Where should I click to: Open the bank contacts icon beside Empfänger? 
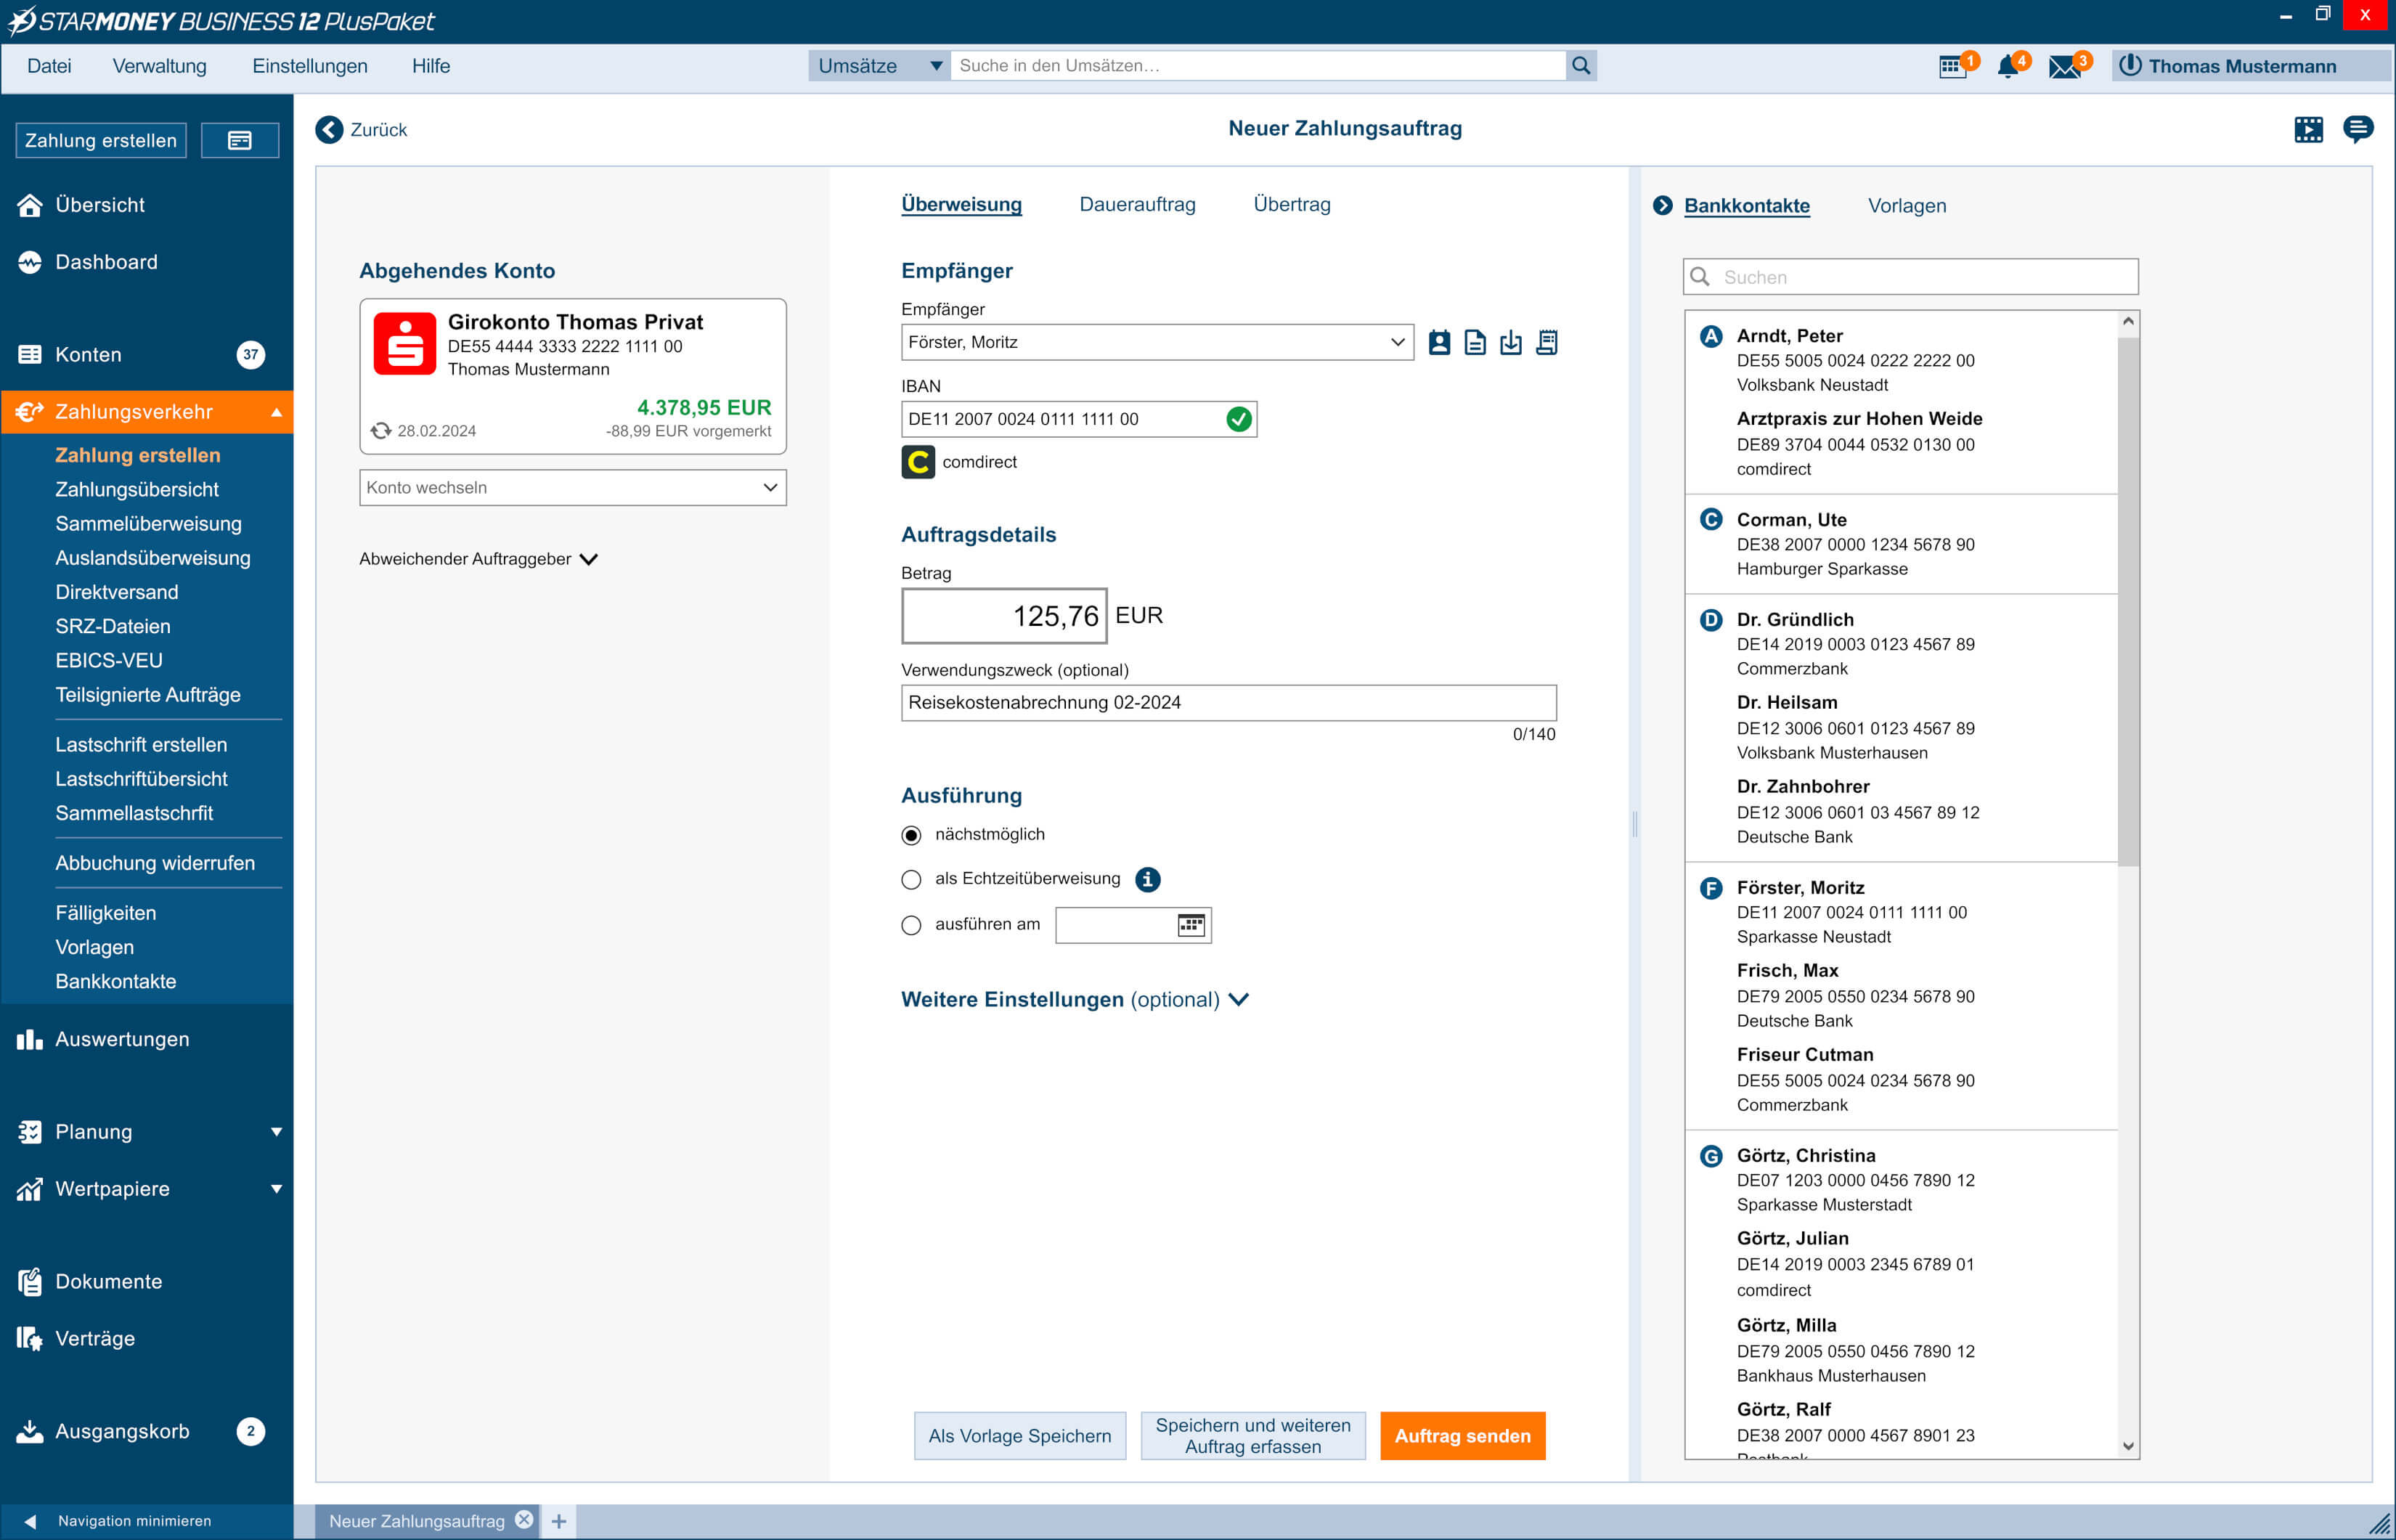click(1439, 343)
